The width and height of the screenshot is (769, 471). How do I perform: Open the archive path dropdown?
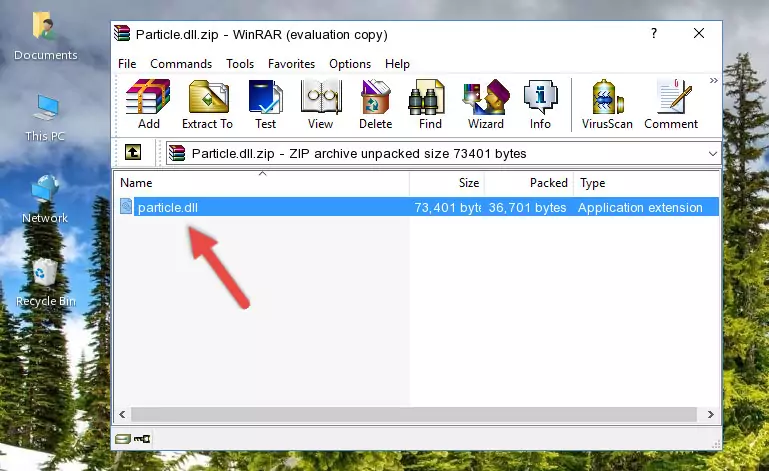coord(713,154)
